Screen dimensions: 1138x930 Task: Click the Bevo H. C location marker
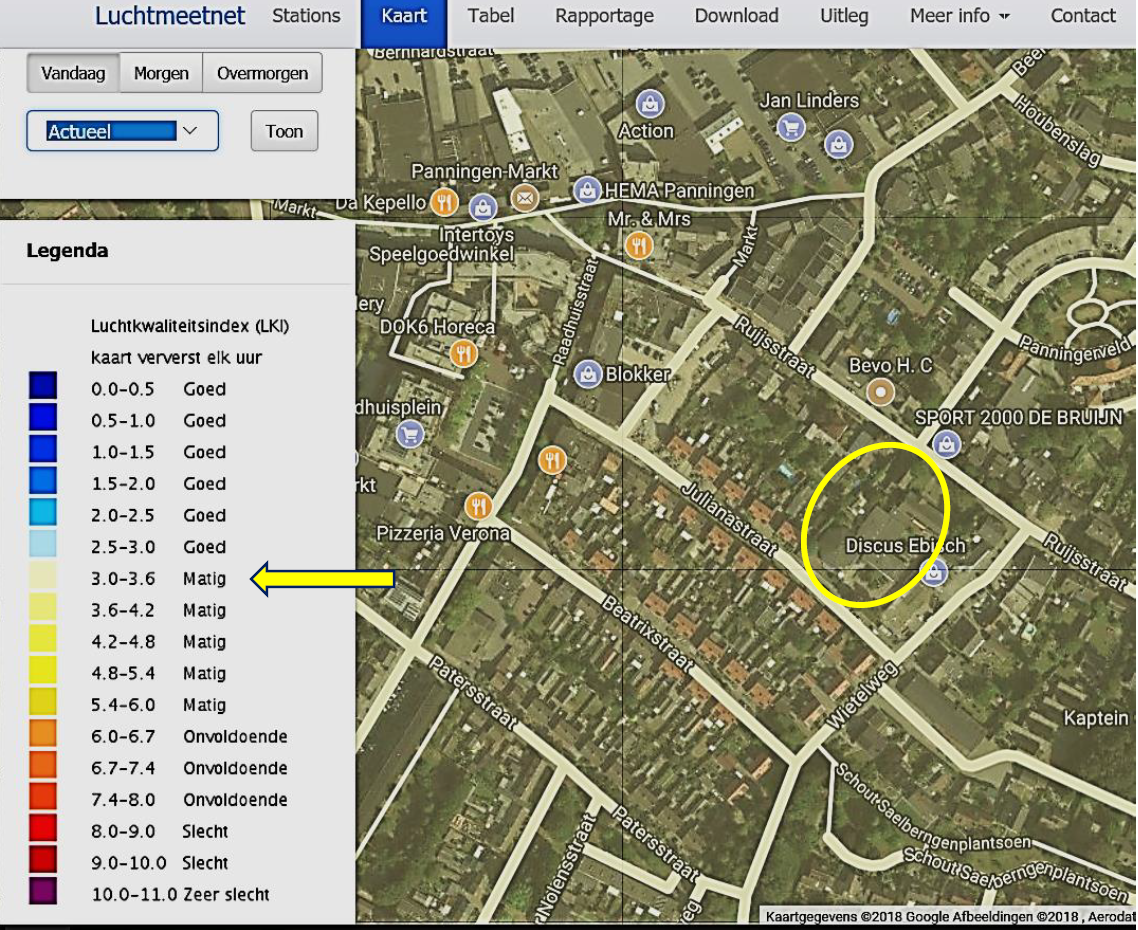[x=880, y=393]
